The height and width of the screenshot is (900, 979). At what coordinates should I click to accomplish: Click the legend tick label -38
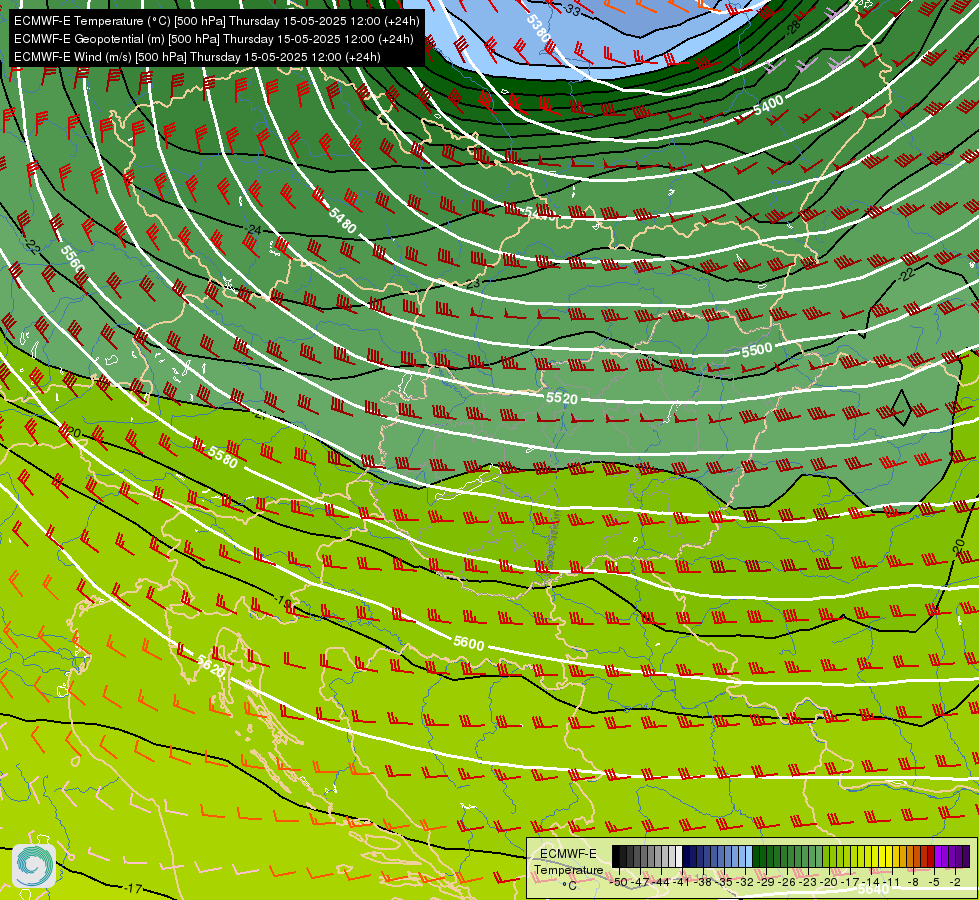coord(702,882)
